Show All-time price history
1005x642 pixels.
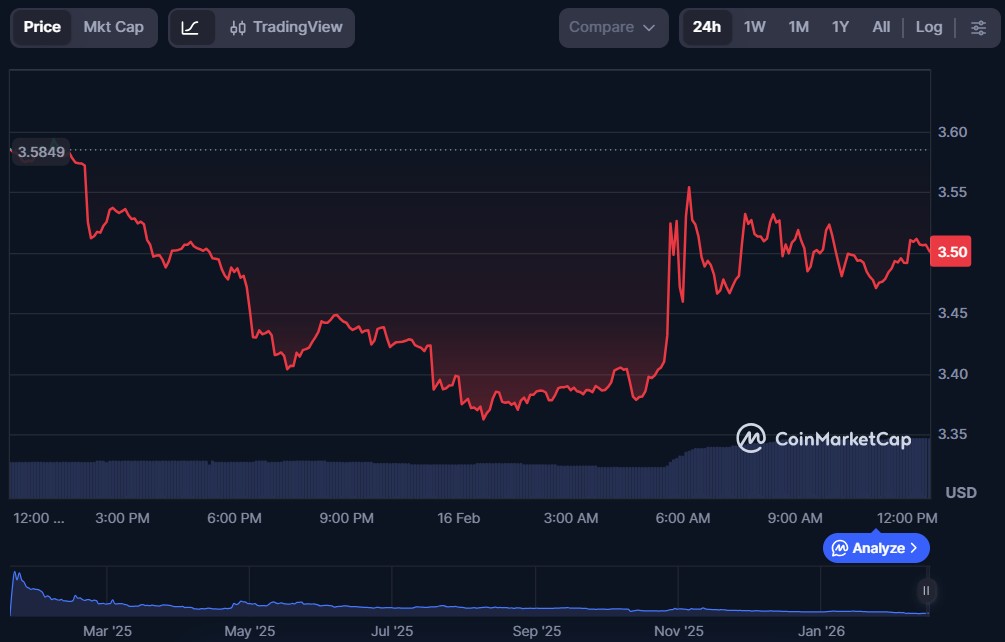click(x=880, y=28)
